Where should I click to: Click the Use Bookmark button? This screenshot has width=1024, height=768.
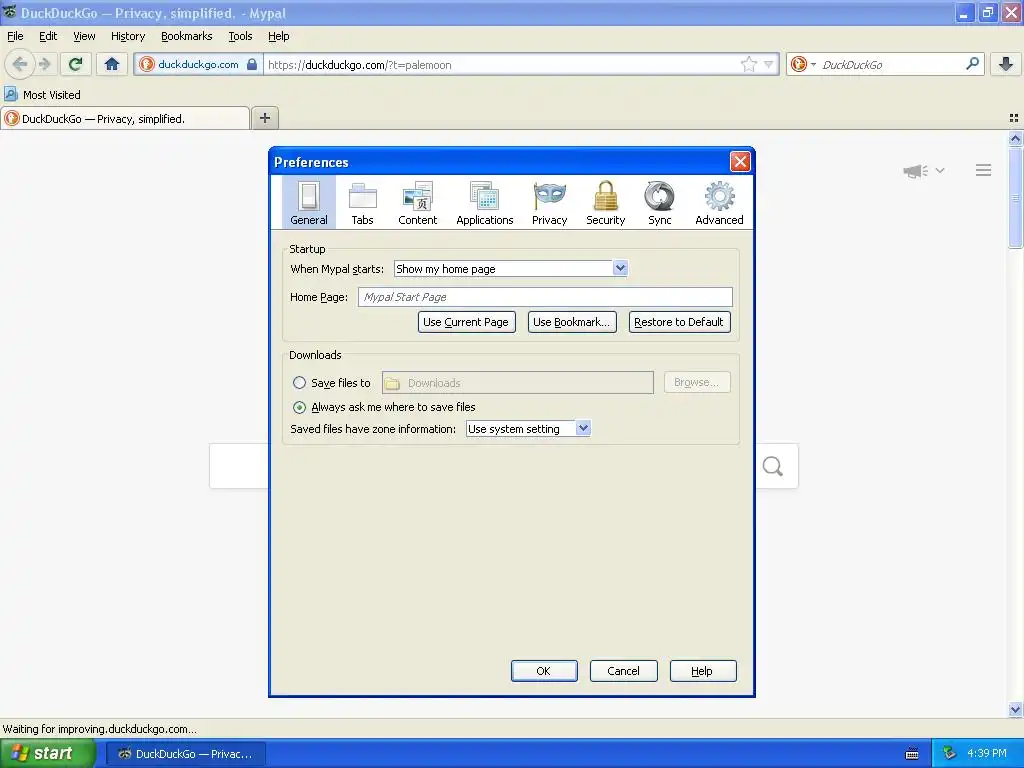[x=571, y=322]
